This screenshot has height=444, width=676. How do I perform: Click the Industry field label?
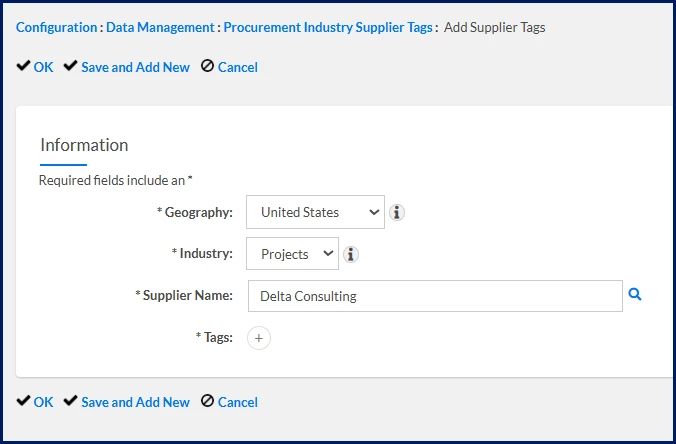[205, 254]
